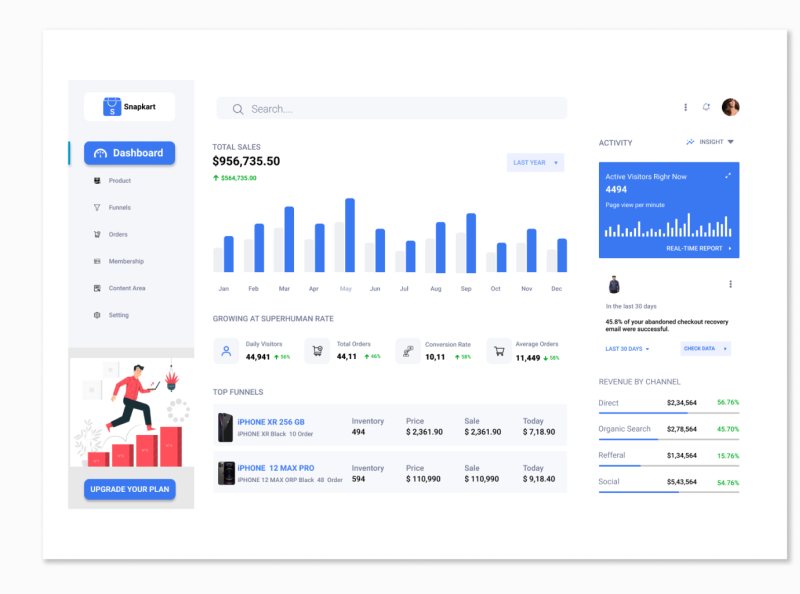The width and height of the screenshot is (800, 594).
Task: Click the REAL-TIME REPORT link
Action: [695, 248]
